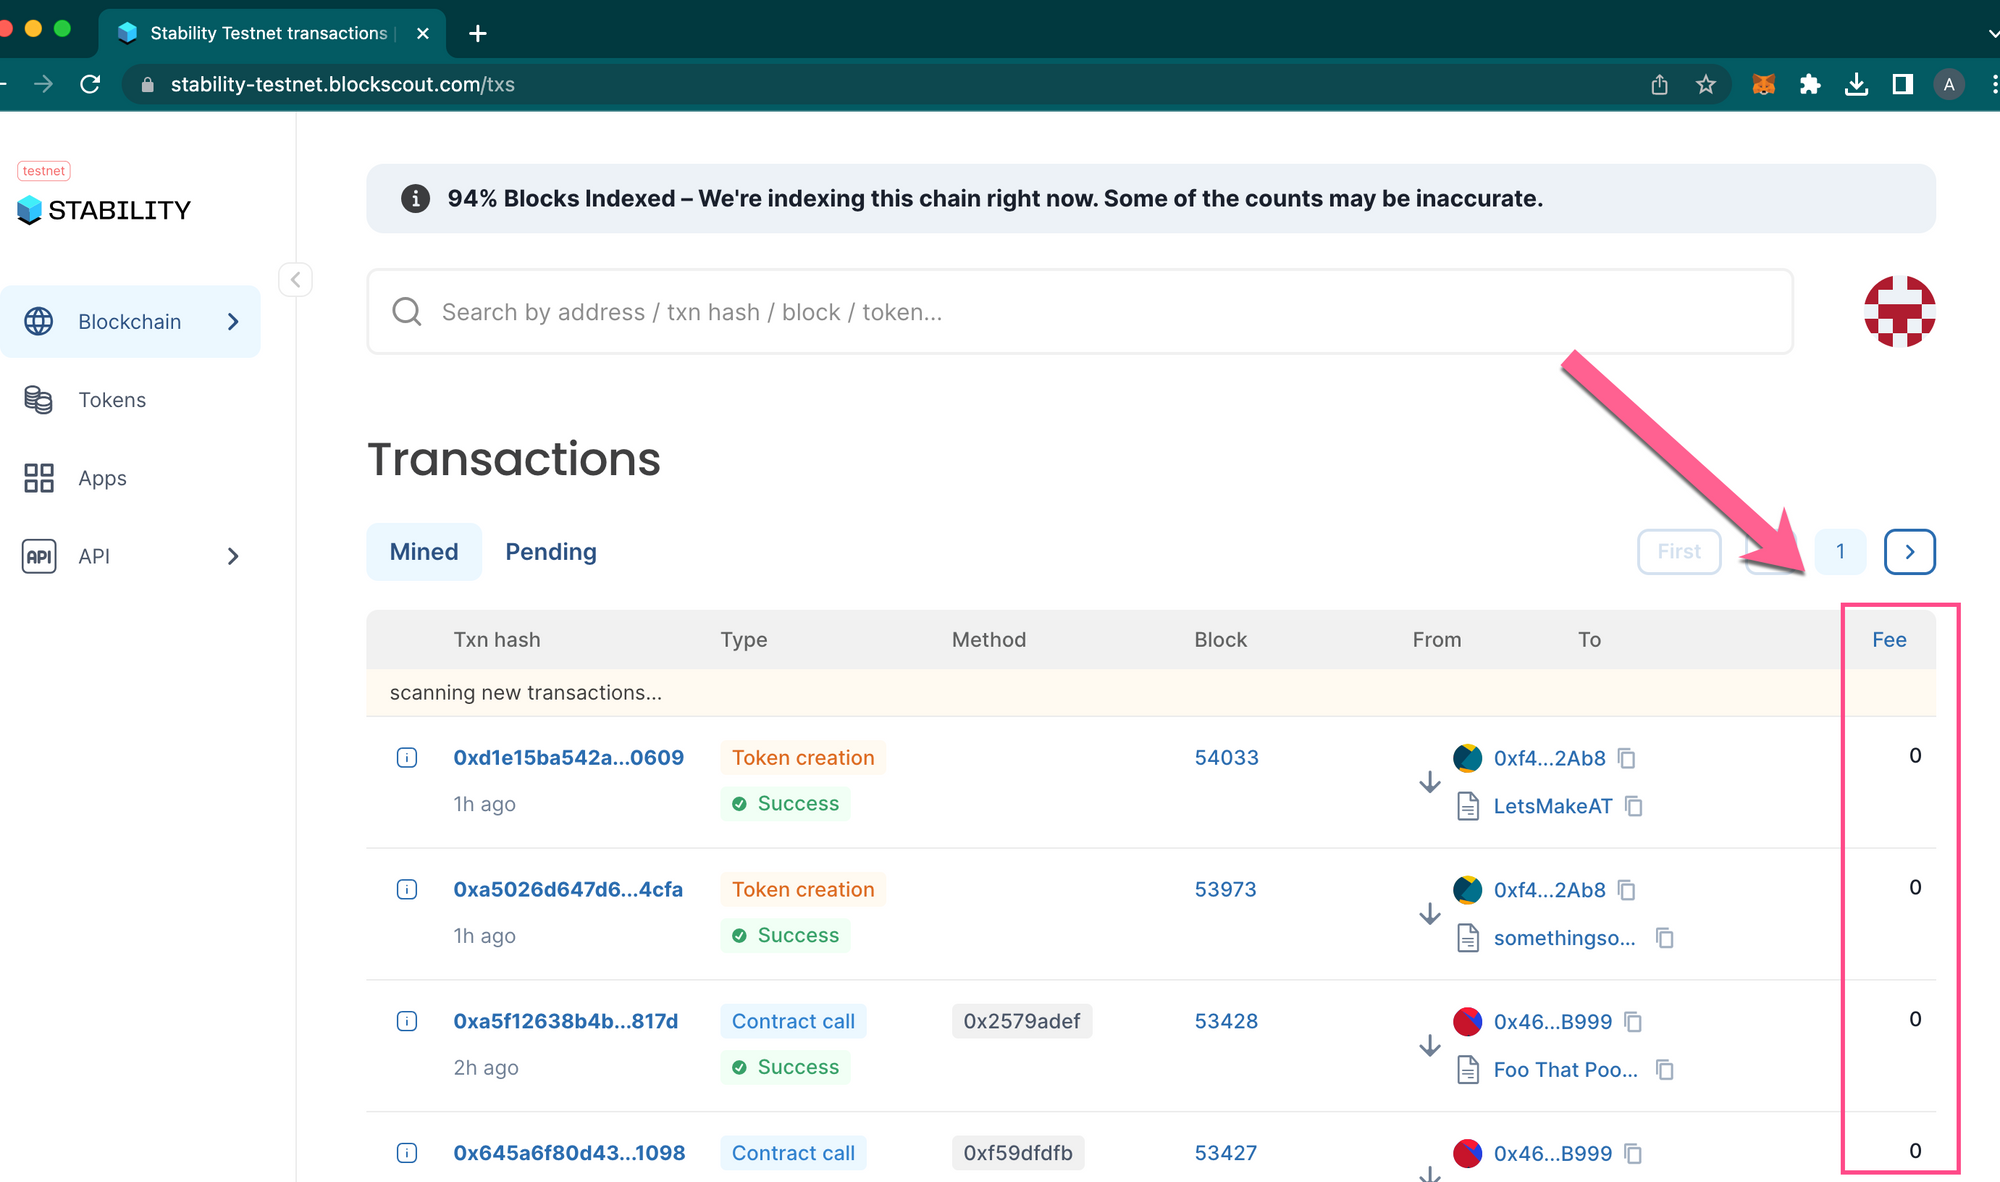Open browser downloads
The height and width of the screenshot is (1182, 2000).
tap(1857, 84)
